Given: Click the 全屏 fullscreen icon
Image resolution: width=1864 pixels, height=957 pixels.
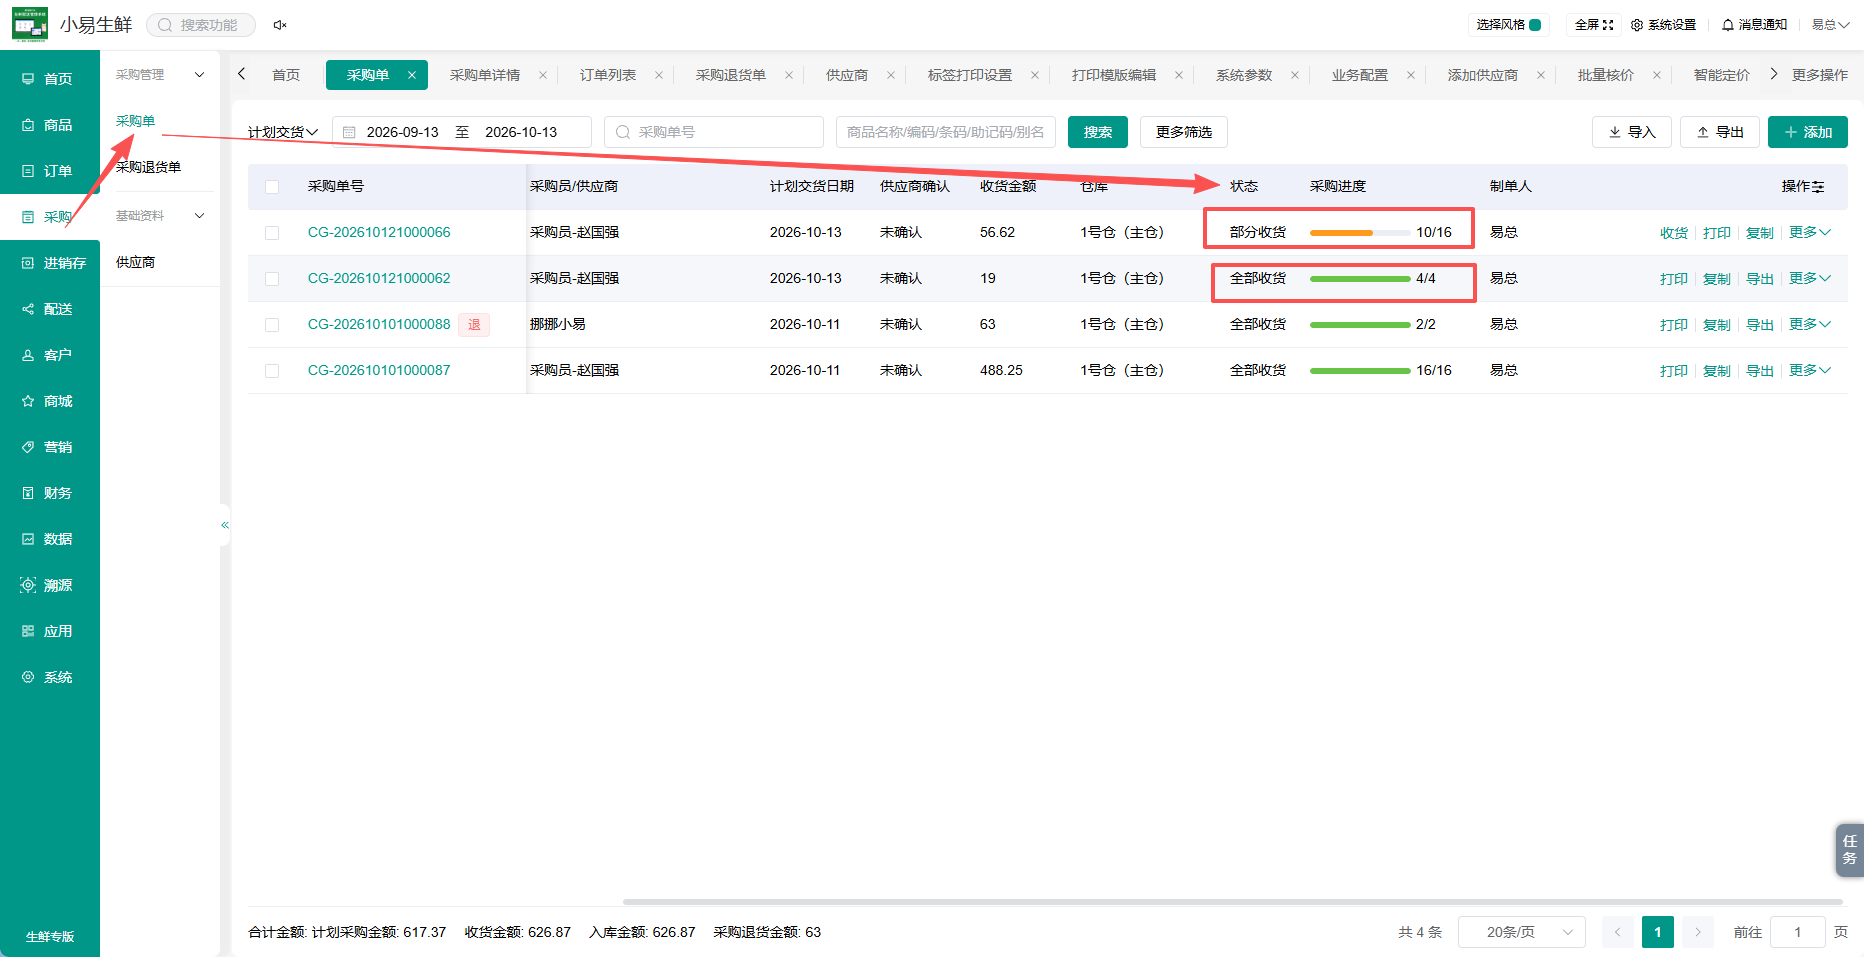Looking at the screenshot, I should [1608, 25].
